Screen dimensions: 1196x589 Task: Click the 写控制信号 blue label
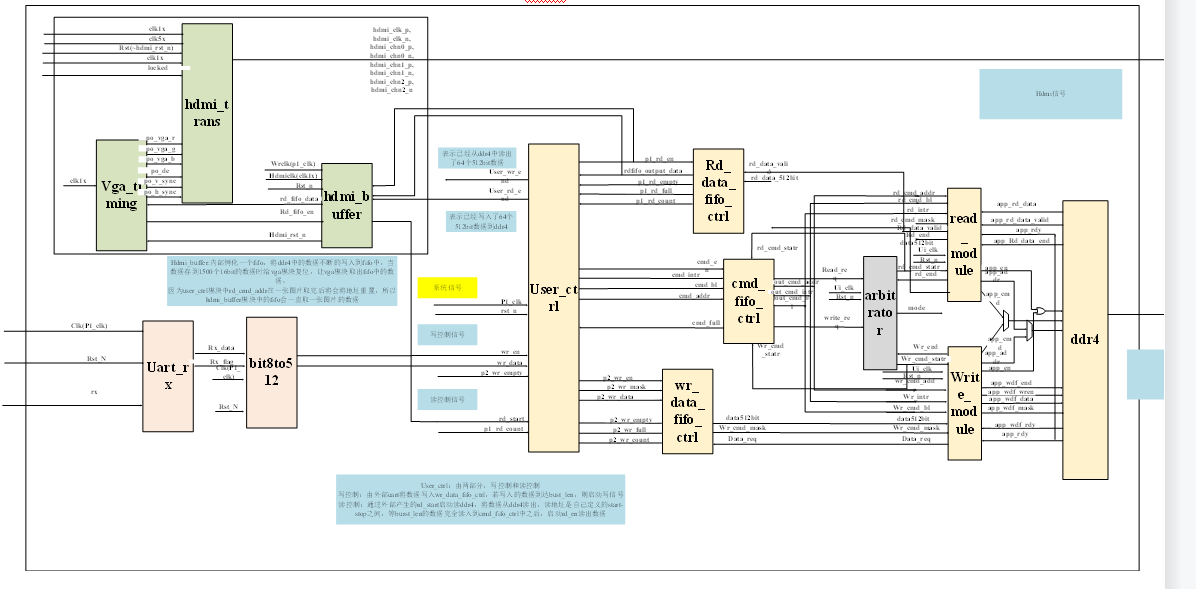[446, 334]
